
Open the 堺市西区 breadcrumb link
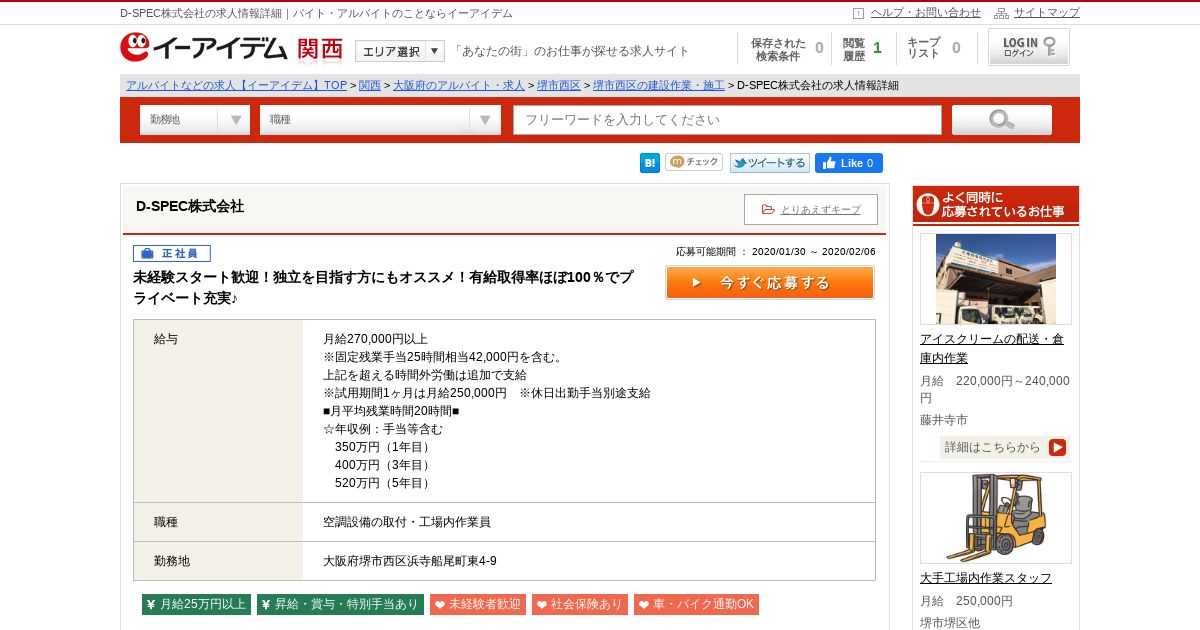coord(559,85)
